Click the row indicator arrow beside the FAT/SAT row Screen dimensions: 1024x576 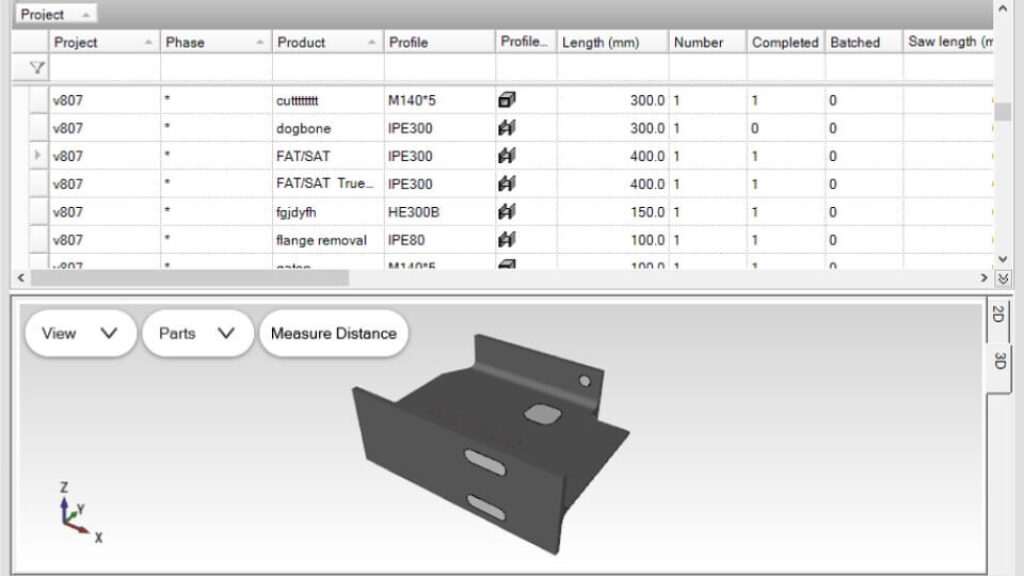coord(38,156)
